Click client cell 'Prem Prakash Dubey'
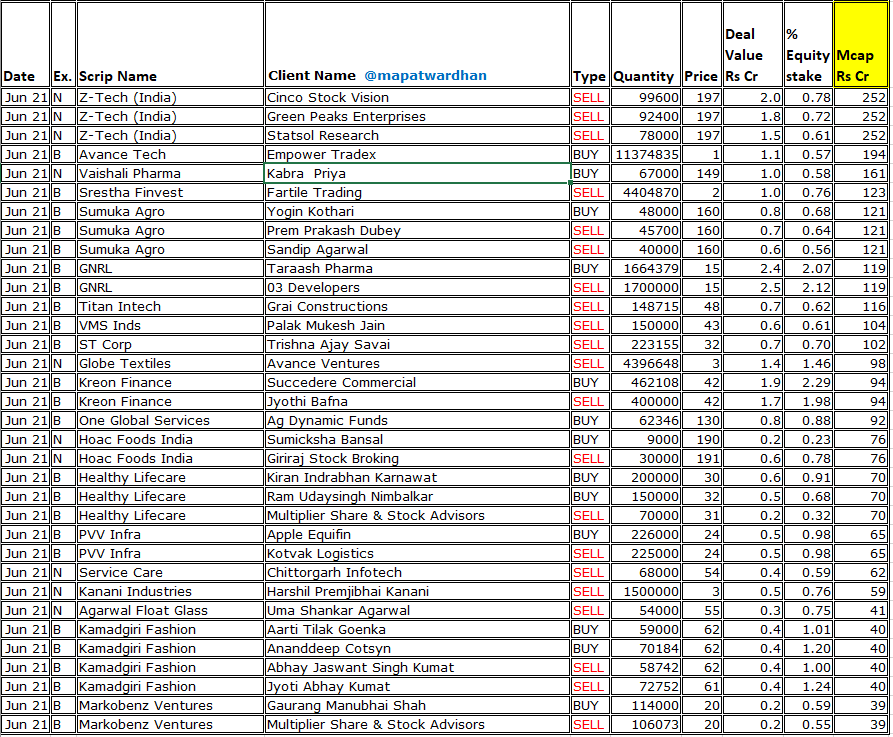The image size is (893, 737). click(x=417, y=230)
